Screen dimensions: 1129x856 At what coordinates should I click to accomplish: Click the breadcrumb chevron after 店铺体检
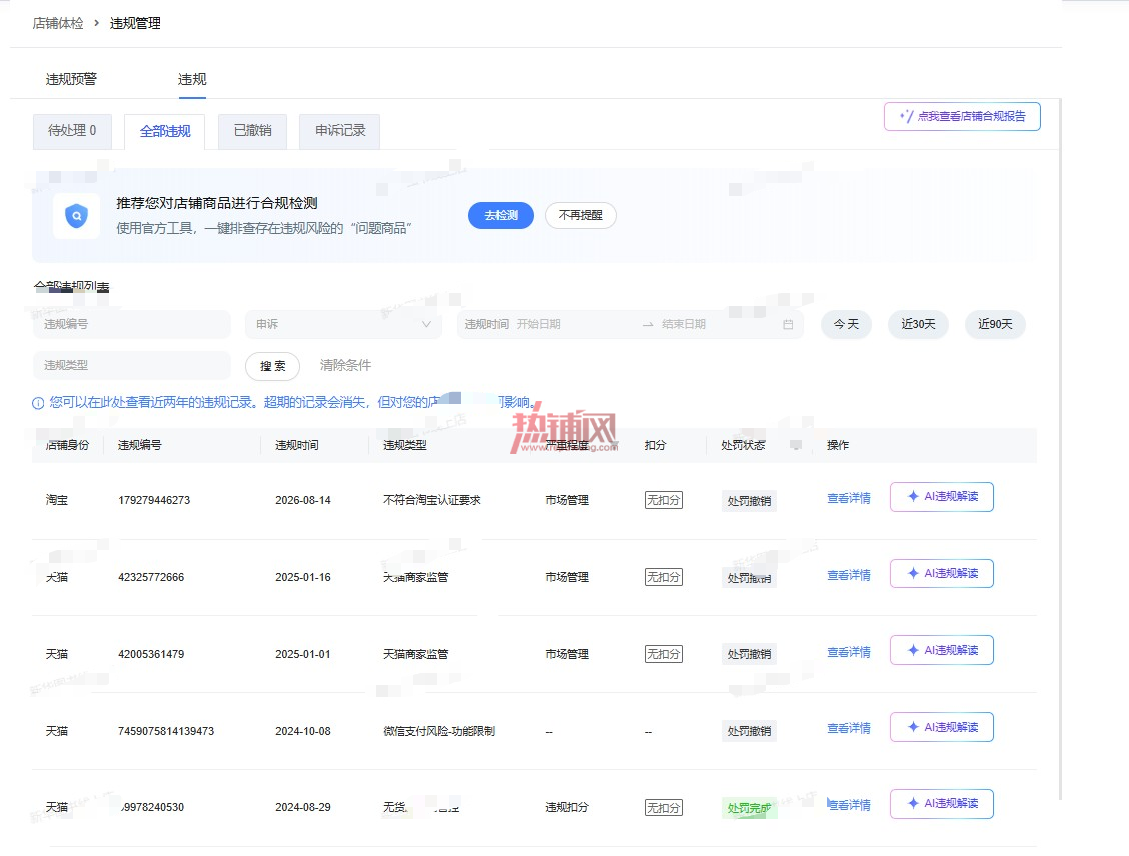coord(96,23)
